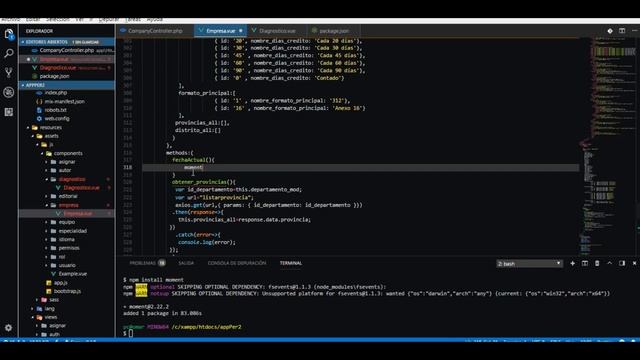Collapse the APPPER2 project section

(23, 85)
